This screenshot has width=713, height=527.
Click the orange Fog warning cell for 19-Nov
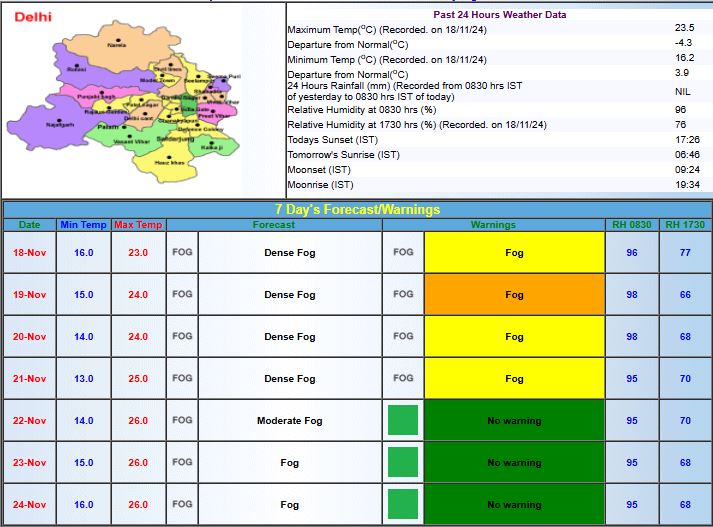(514, 294)
